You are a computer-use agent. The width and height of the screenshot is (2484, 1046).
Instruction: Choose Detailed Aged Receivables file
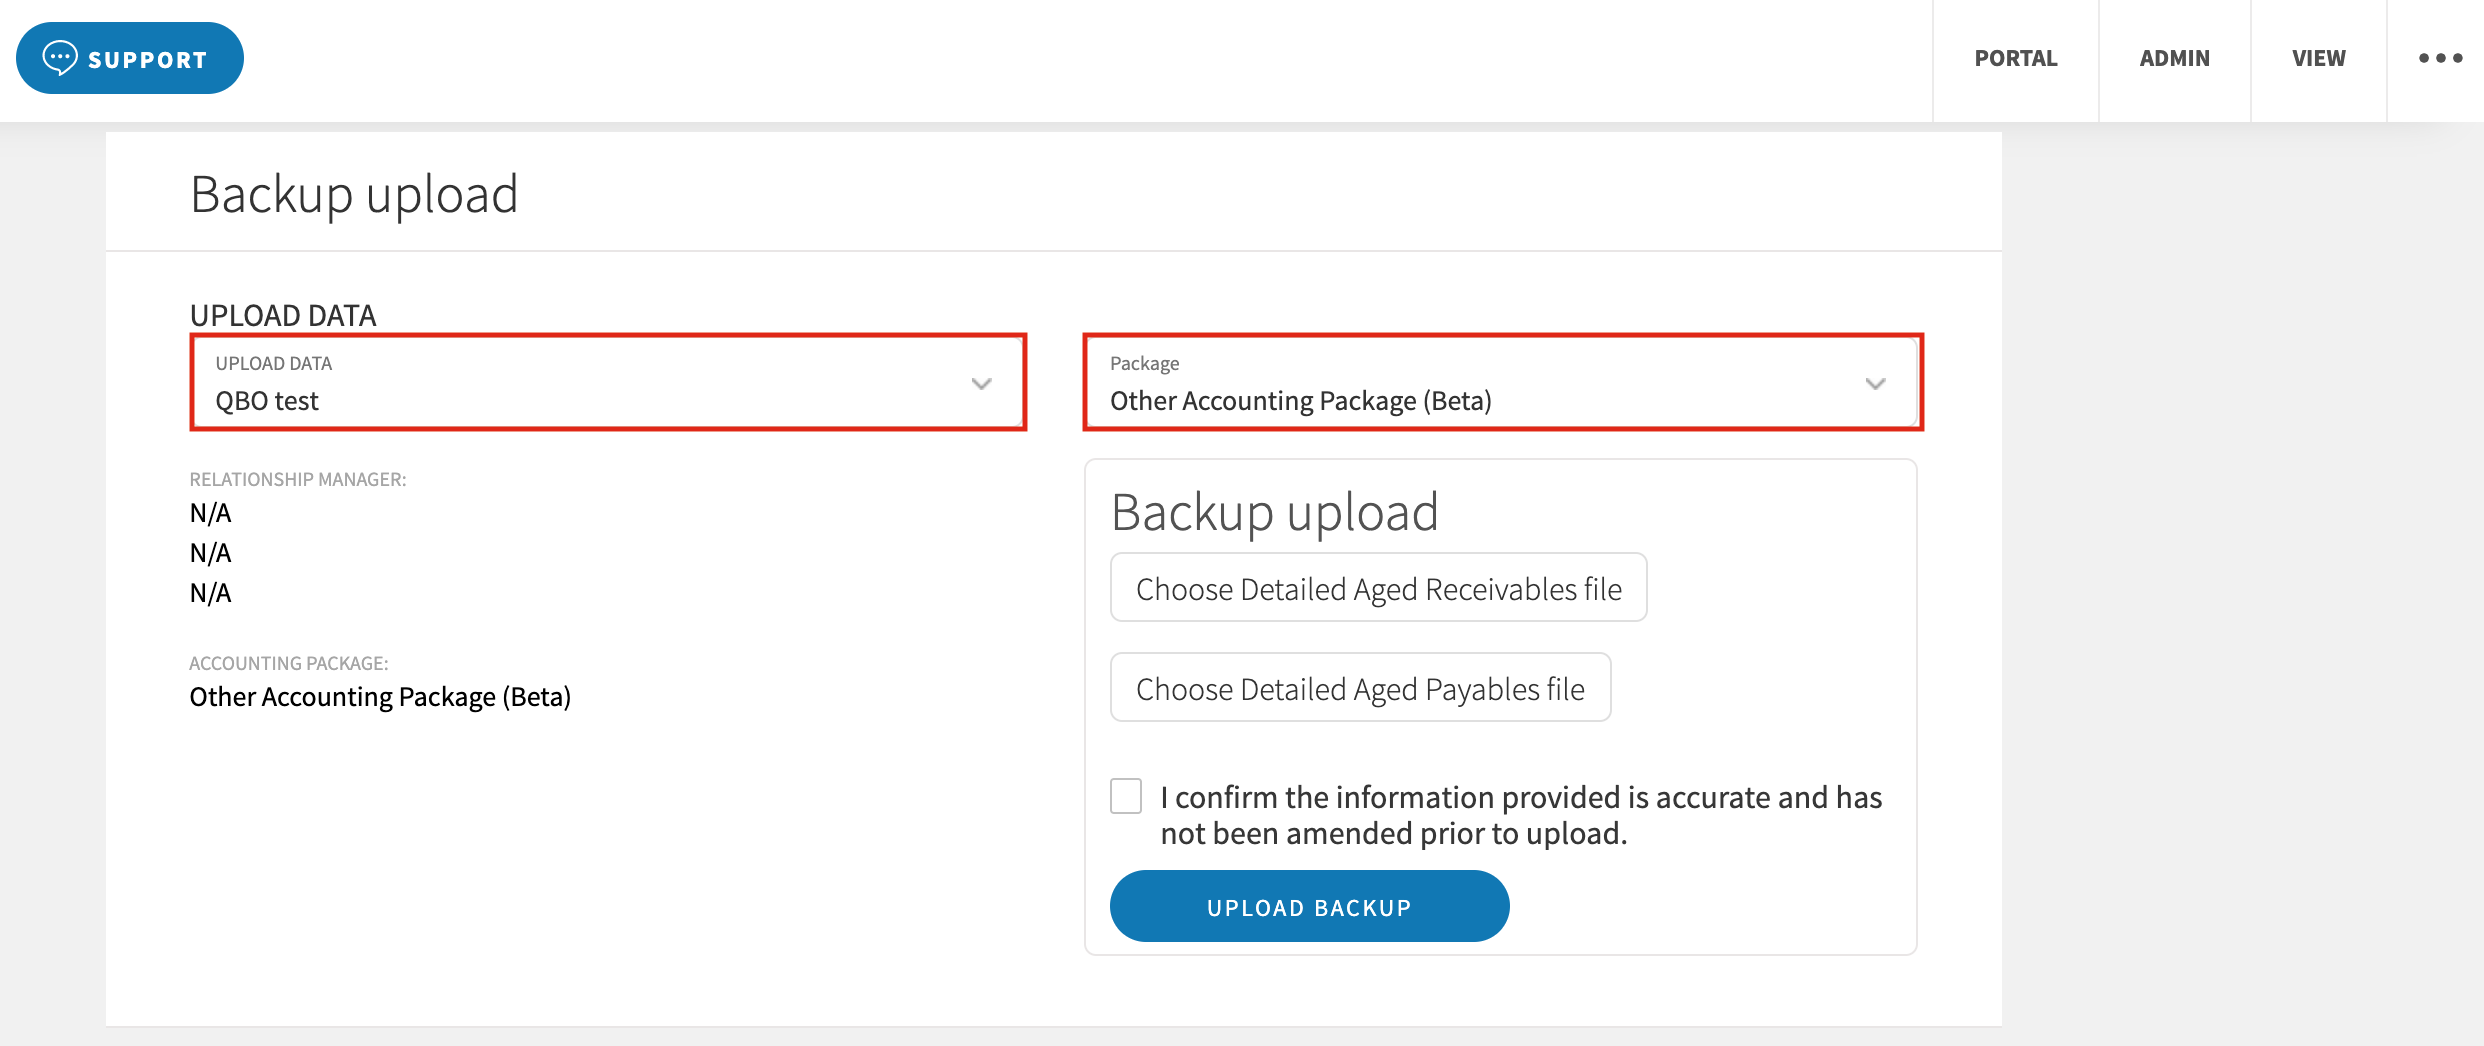click(1378, 588)
